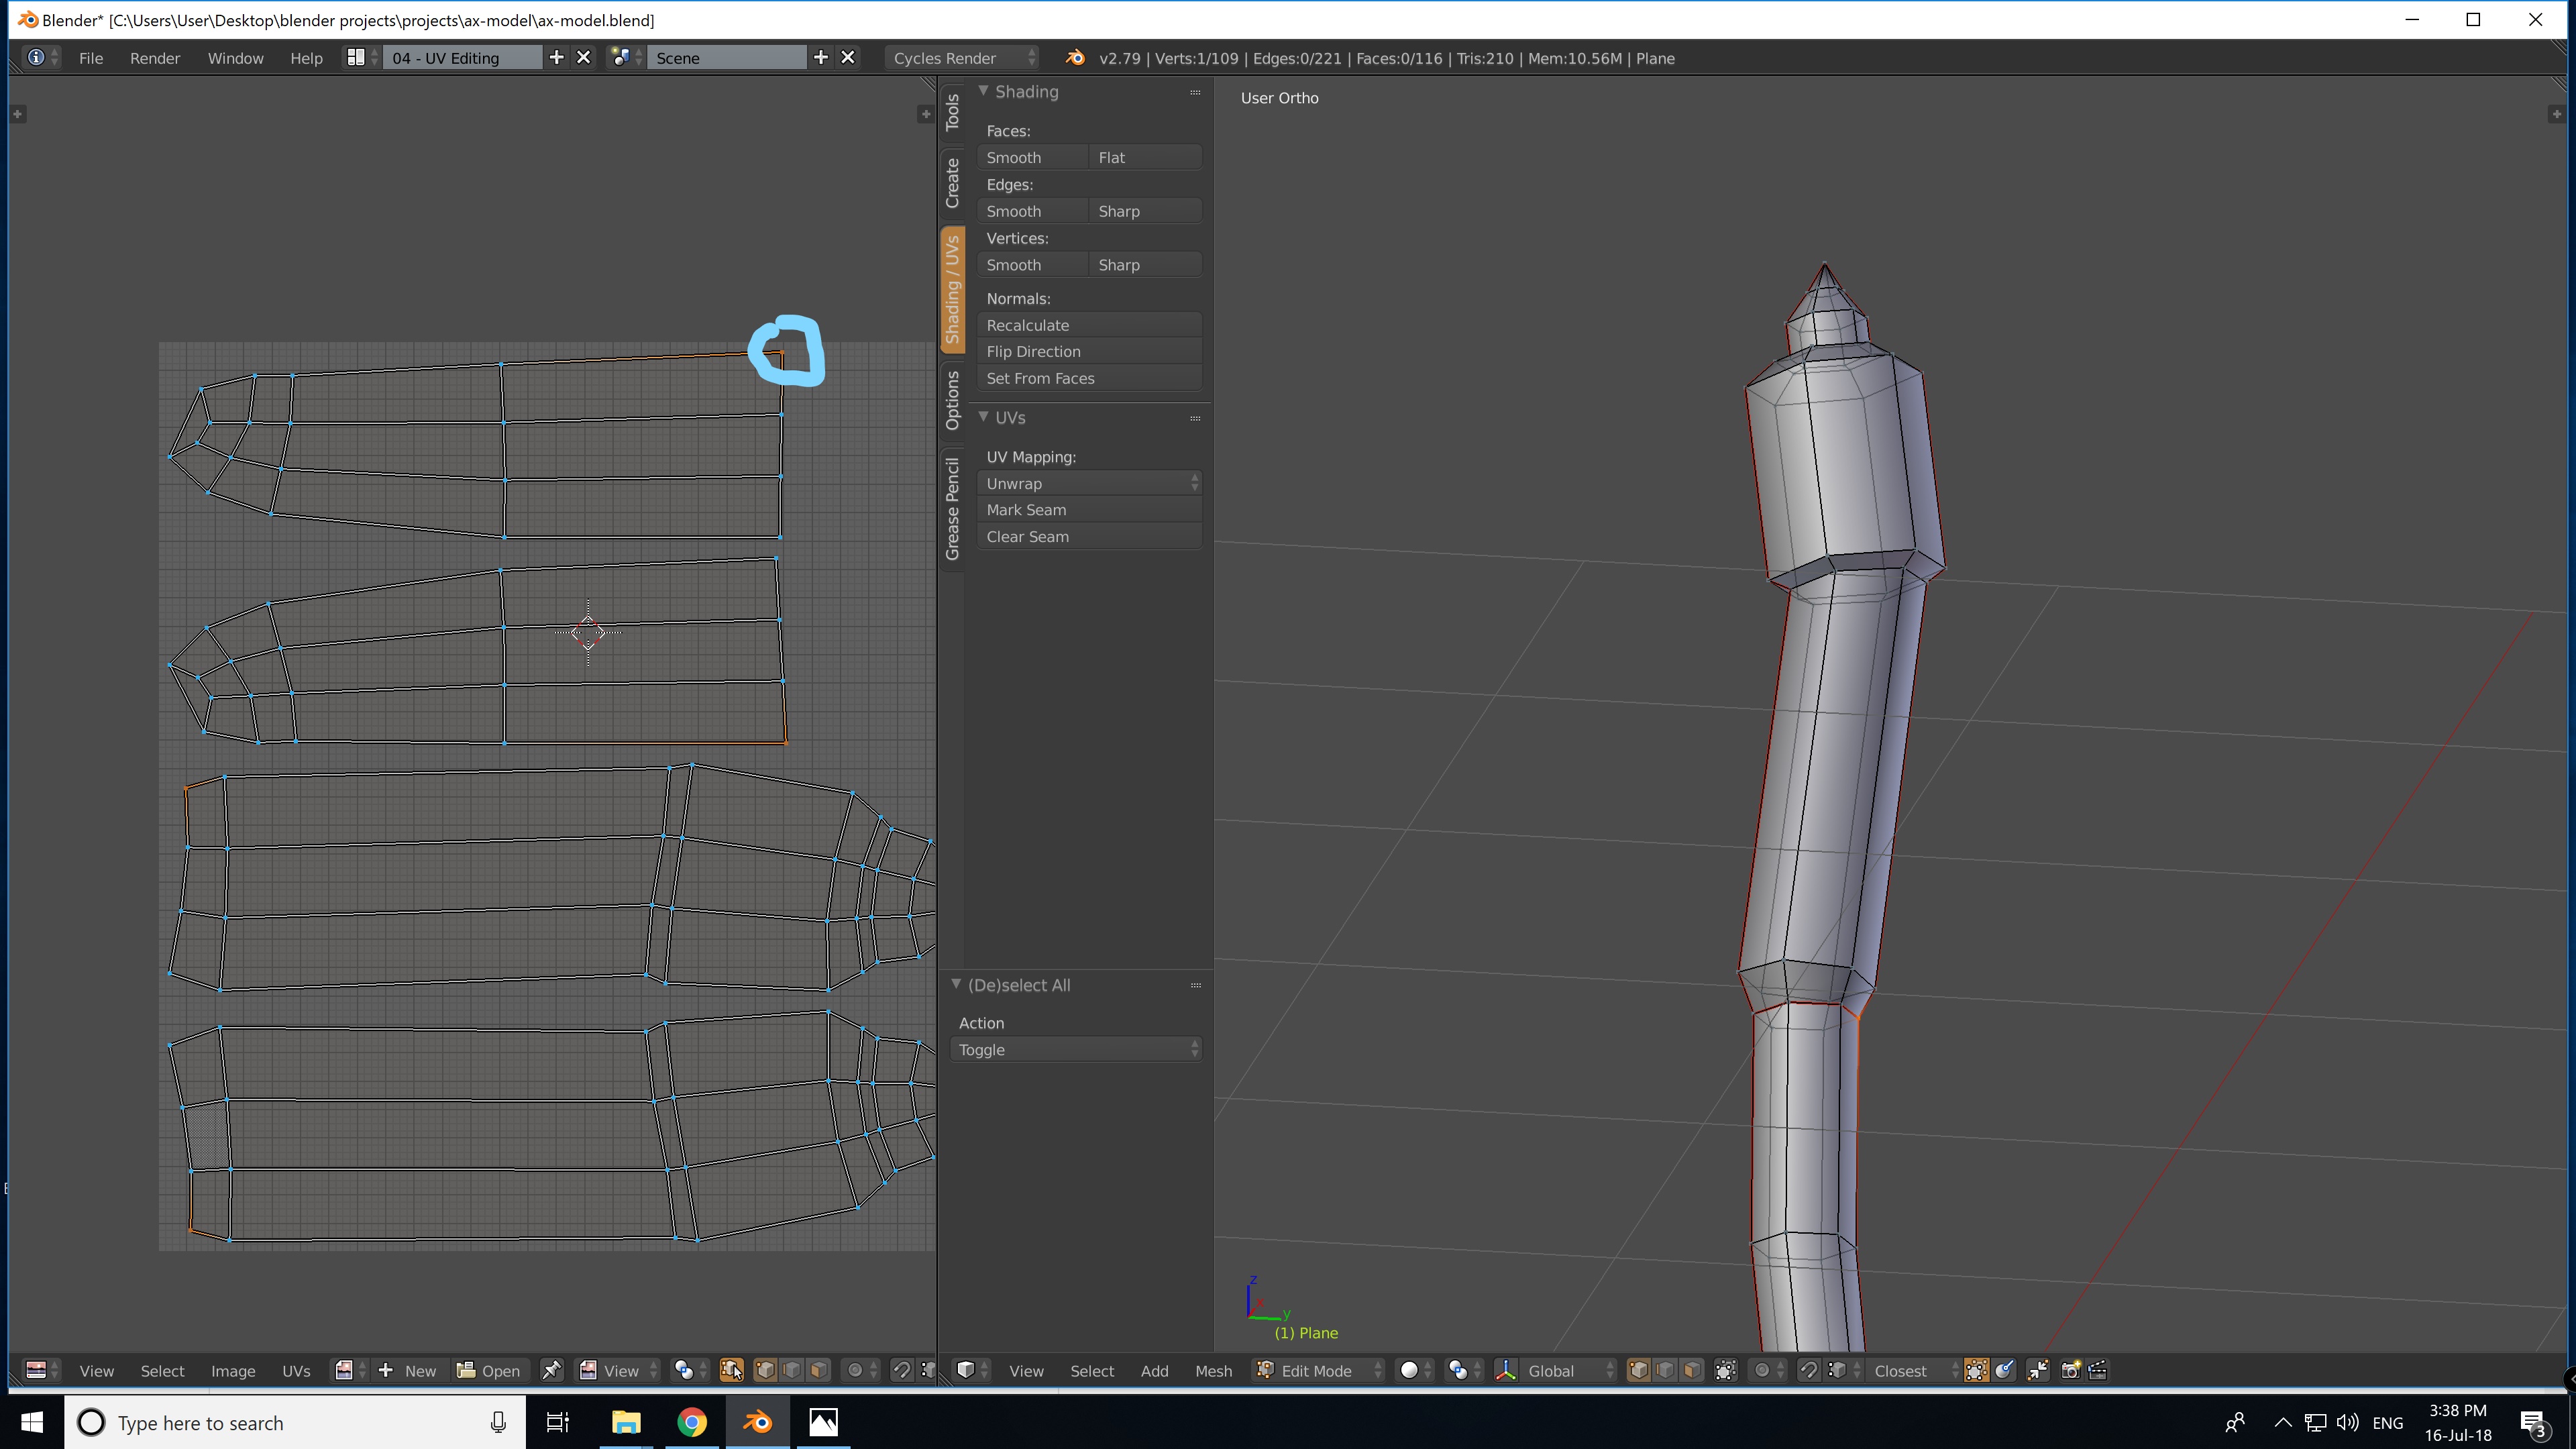Select face select mode in 3D header
This screenshot has width=2576, height=1449.
[x=1692, y=1370]
